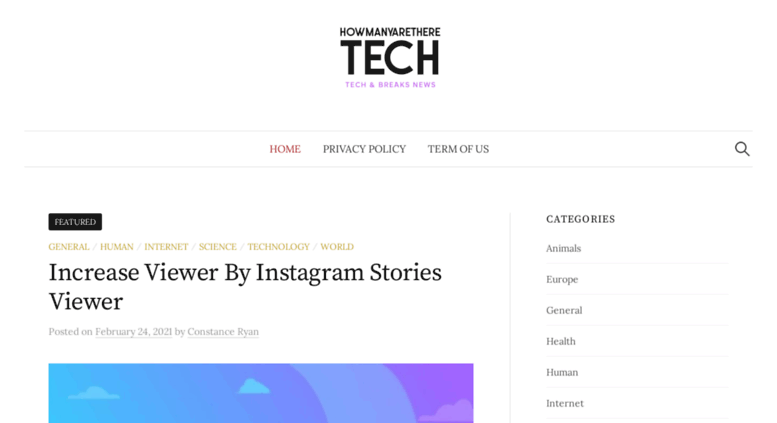View author Constance Ryan's posts
This screenshot has width=777, height=423.
click(x=223, y=331)
